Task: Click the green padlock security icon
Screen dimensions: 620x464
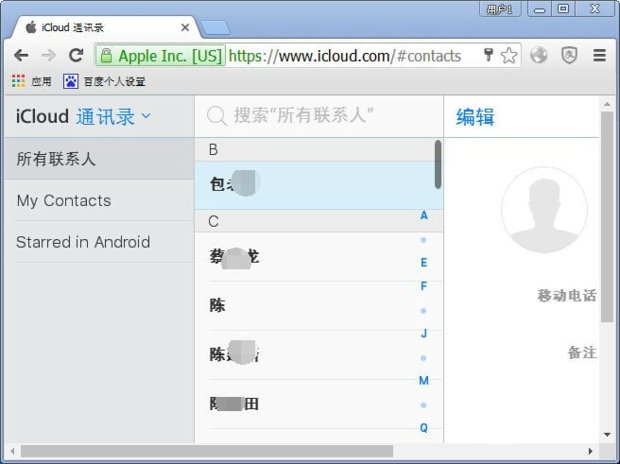Action: (x=106, y=56)
